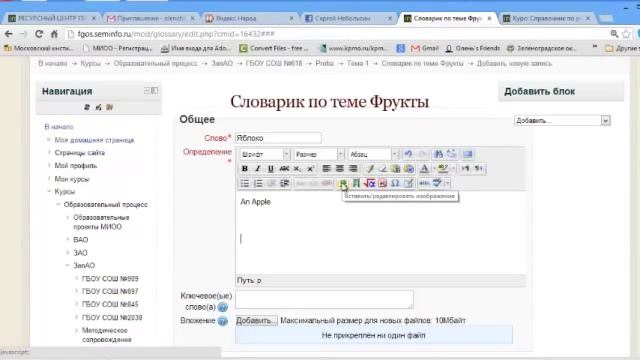Open Страницы сайта navigation item
This screenshot has height=360, width=640.
point(80,153)
